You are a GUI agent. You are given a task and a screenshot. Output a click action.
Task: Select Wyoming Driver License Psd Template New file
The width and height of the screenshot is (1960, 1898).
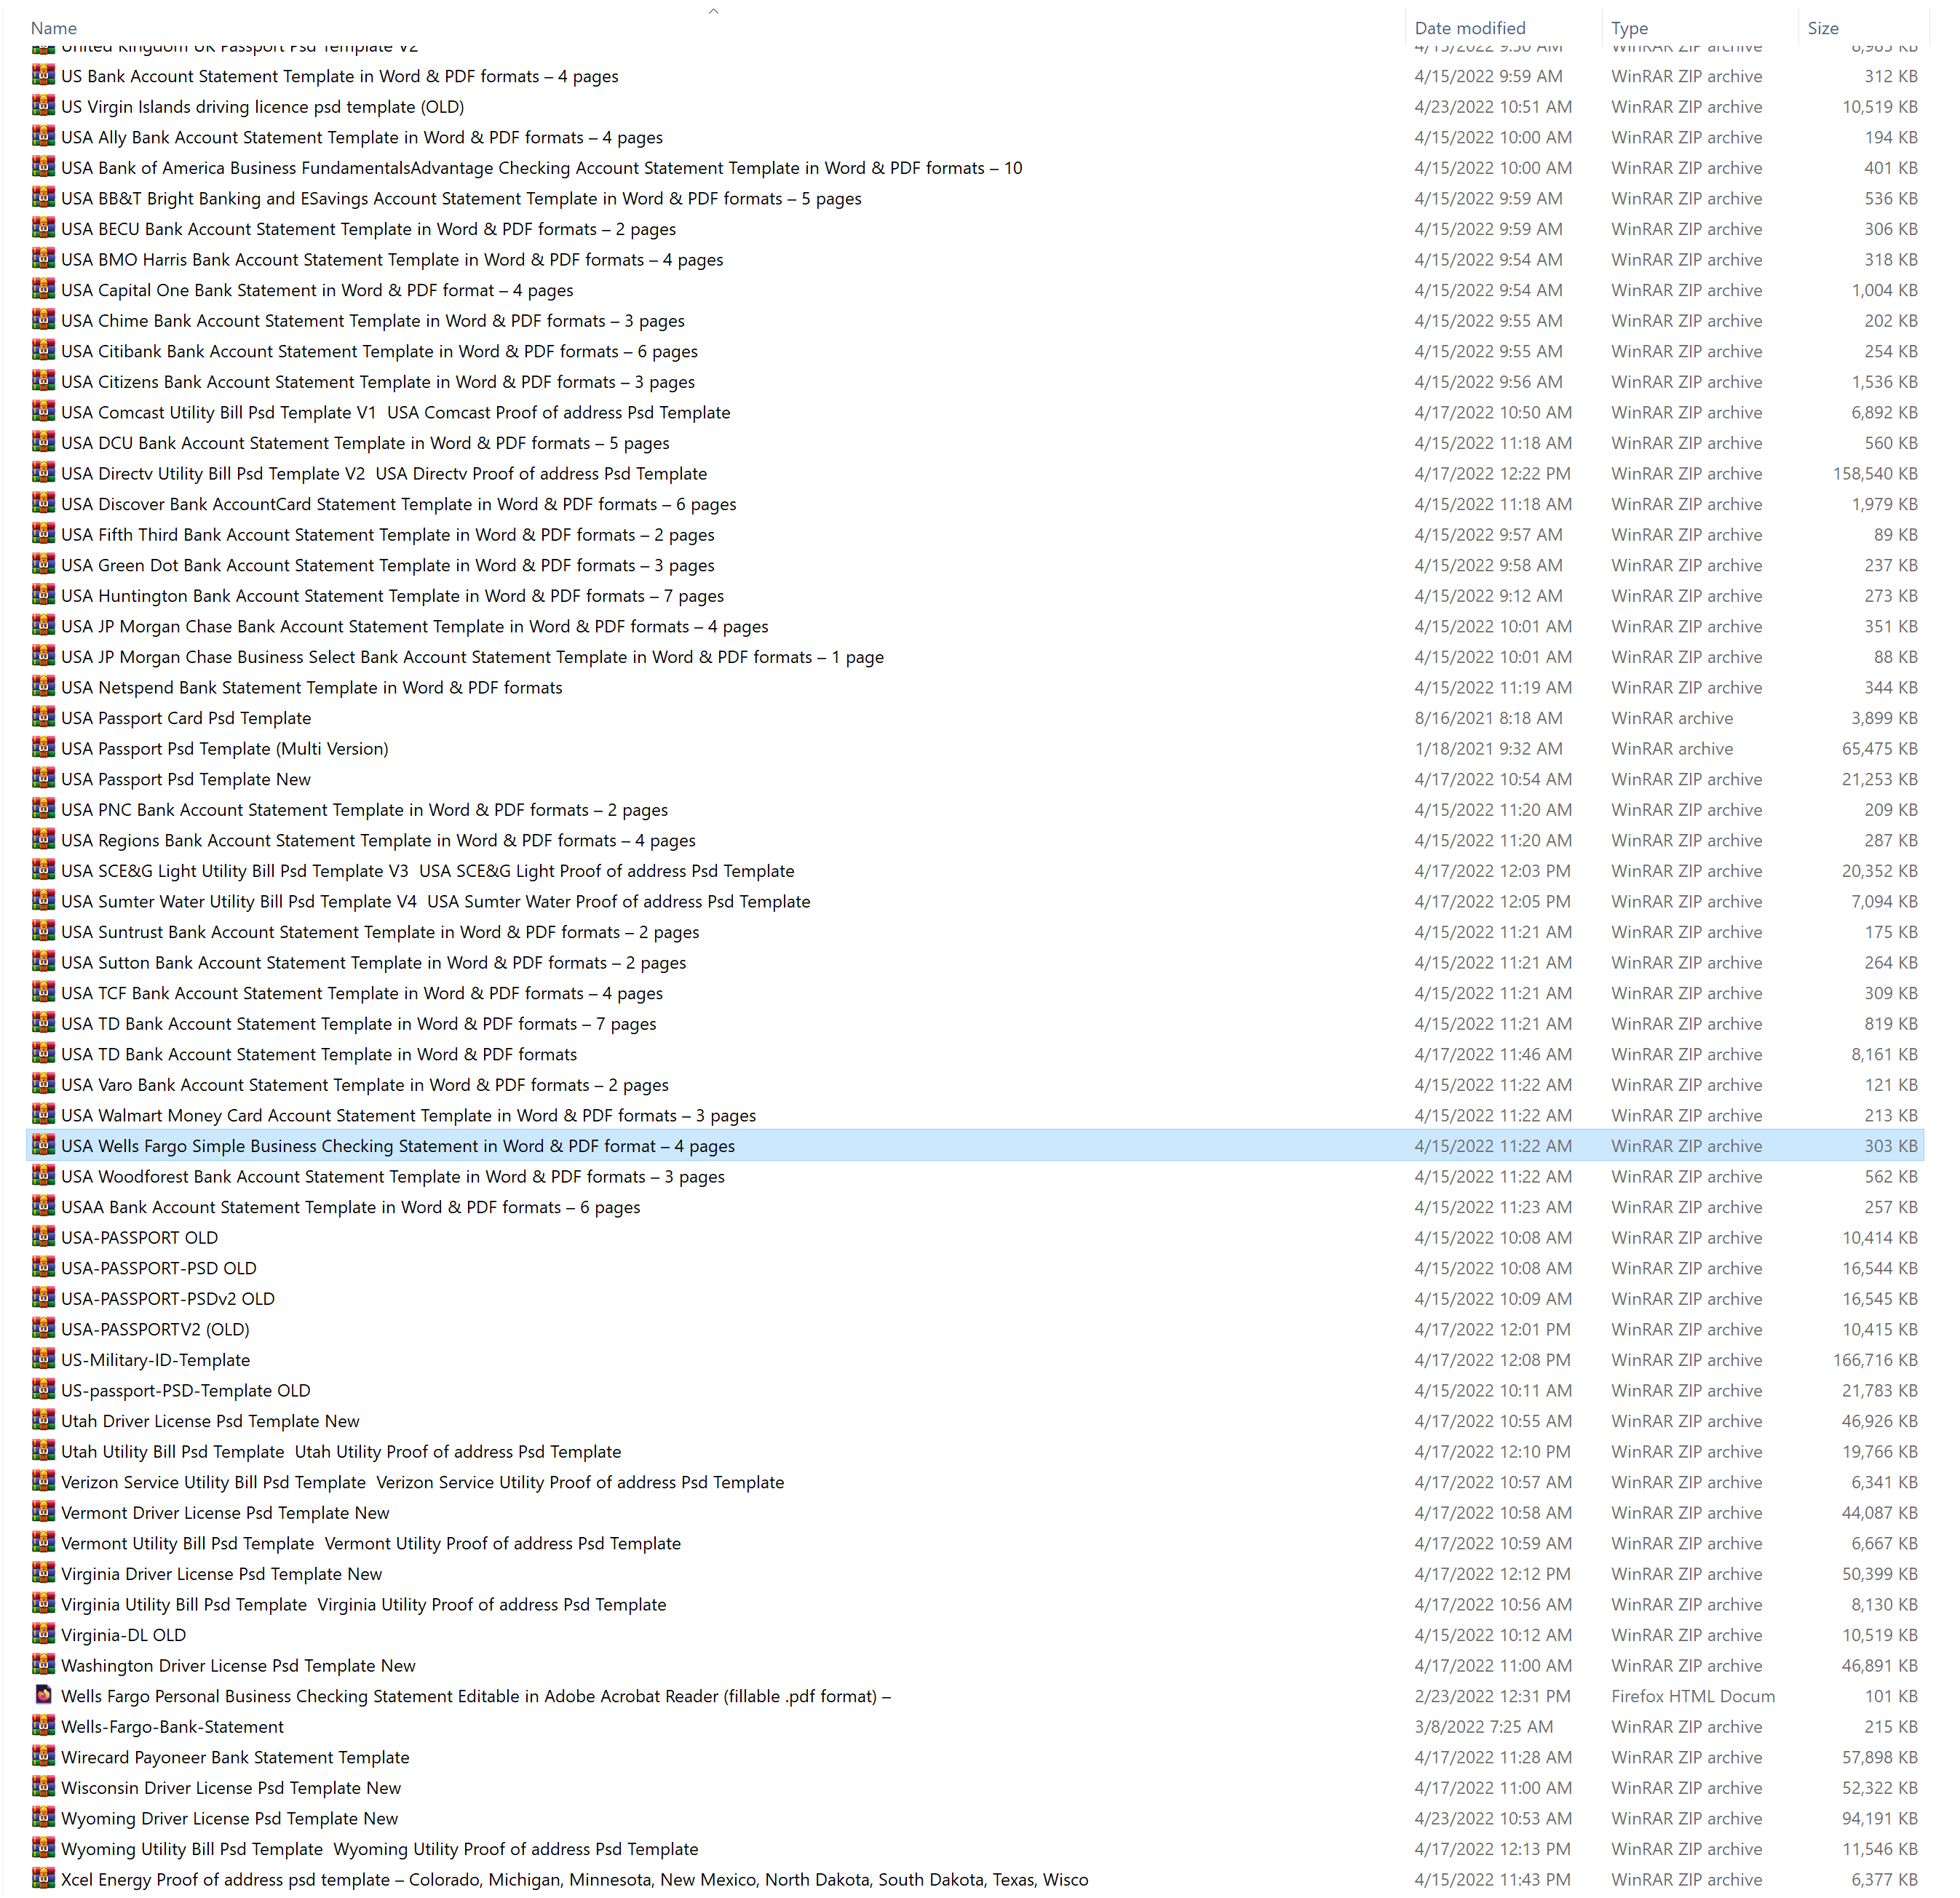tap(229, 1818)
